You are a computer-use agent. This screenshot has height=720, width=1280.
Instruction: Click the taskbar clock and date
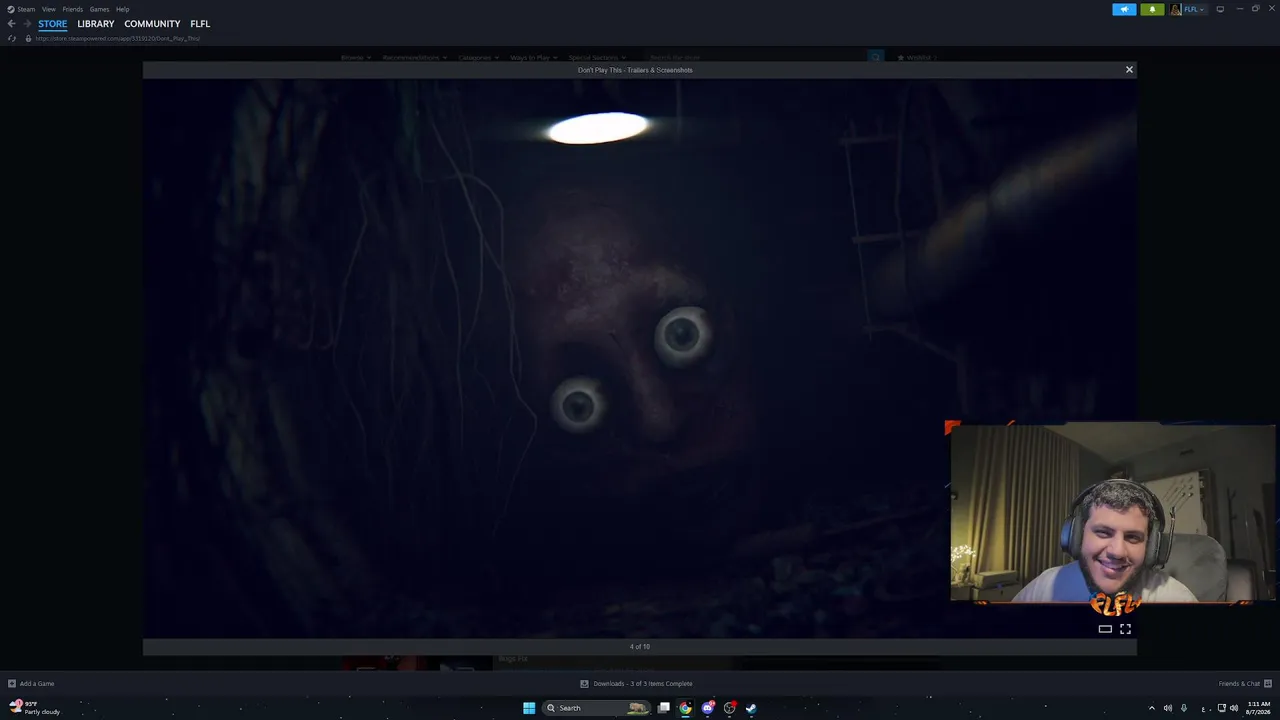click(1258, 708)
